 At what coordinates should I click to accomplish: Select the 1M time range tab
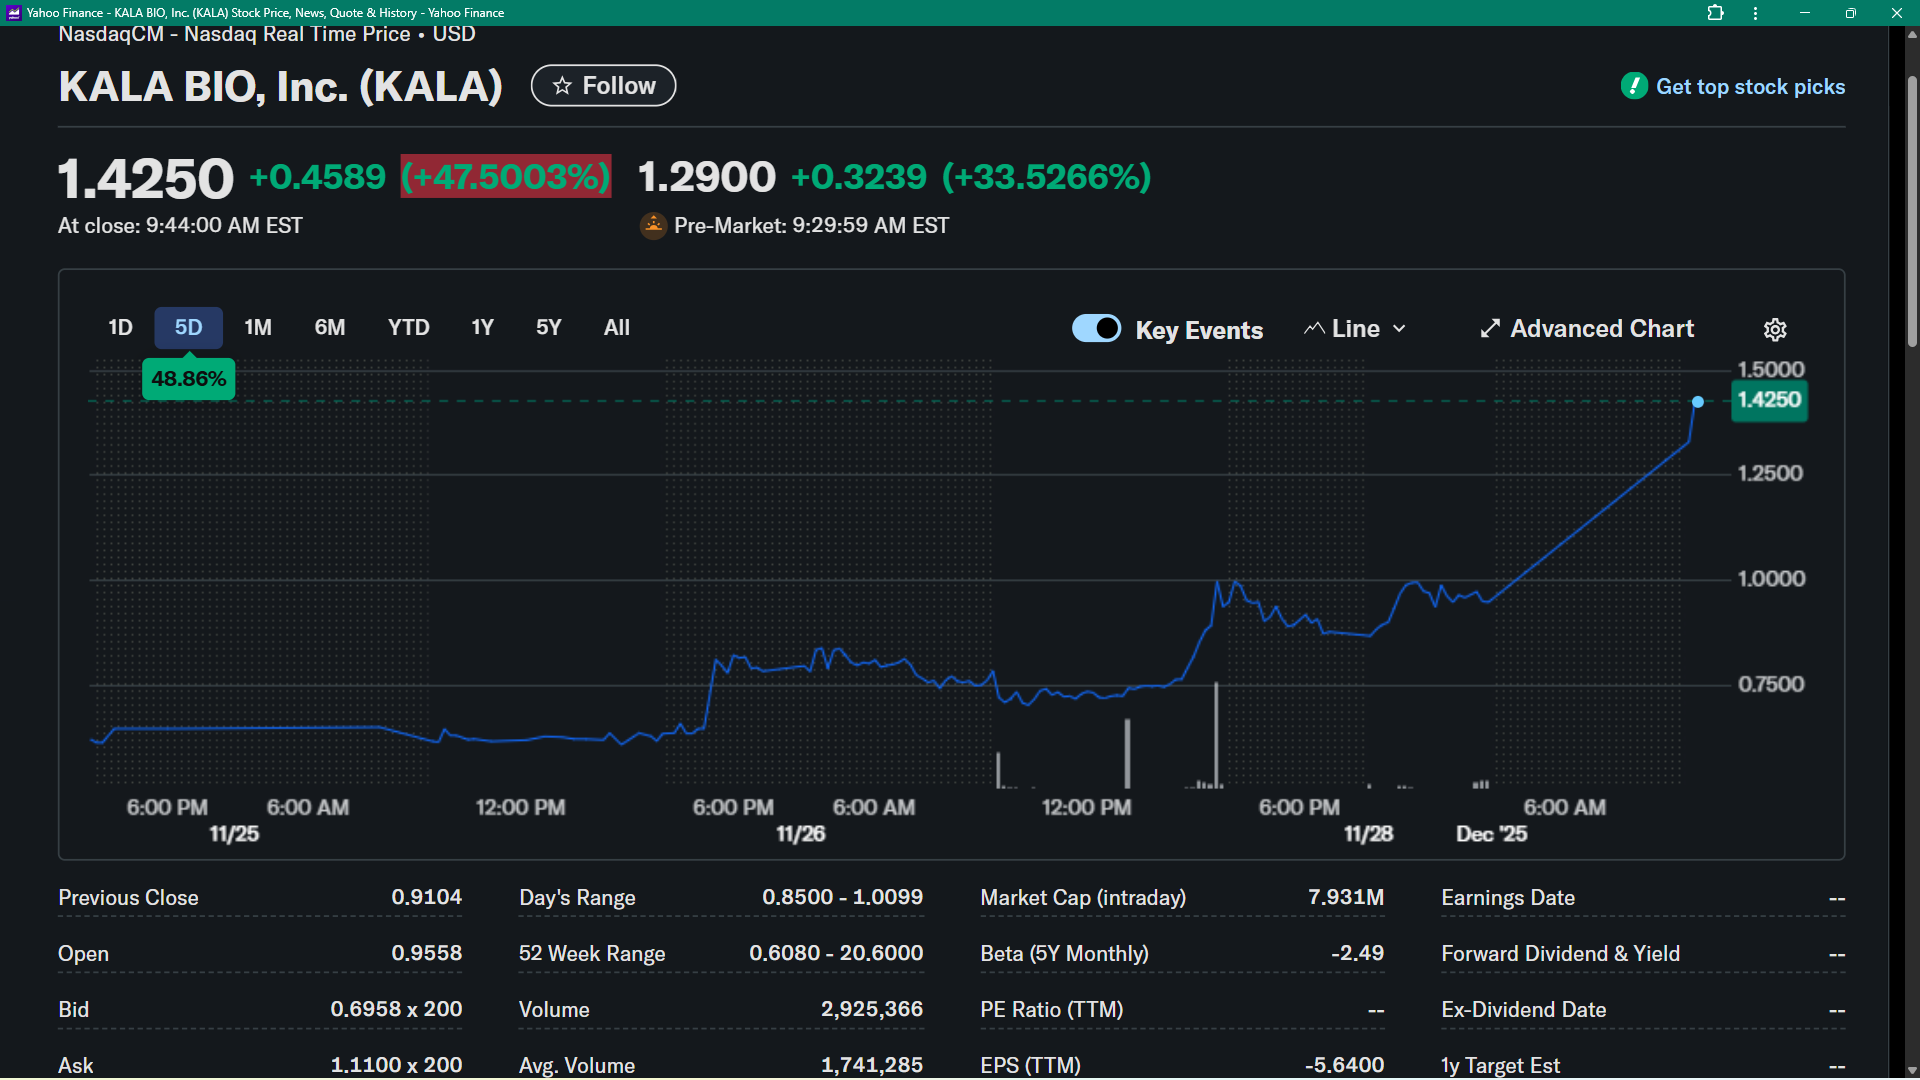257,327
